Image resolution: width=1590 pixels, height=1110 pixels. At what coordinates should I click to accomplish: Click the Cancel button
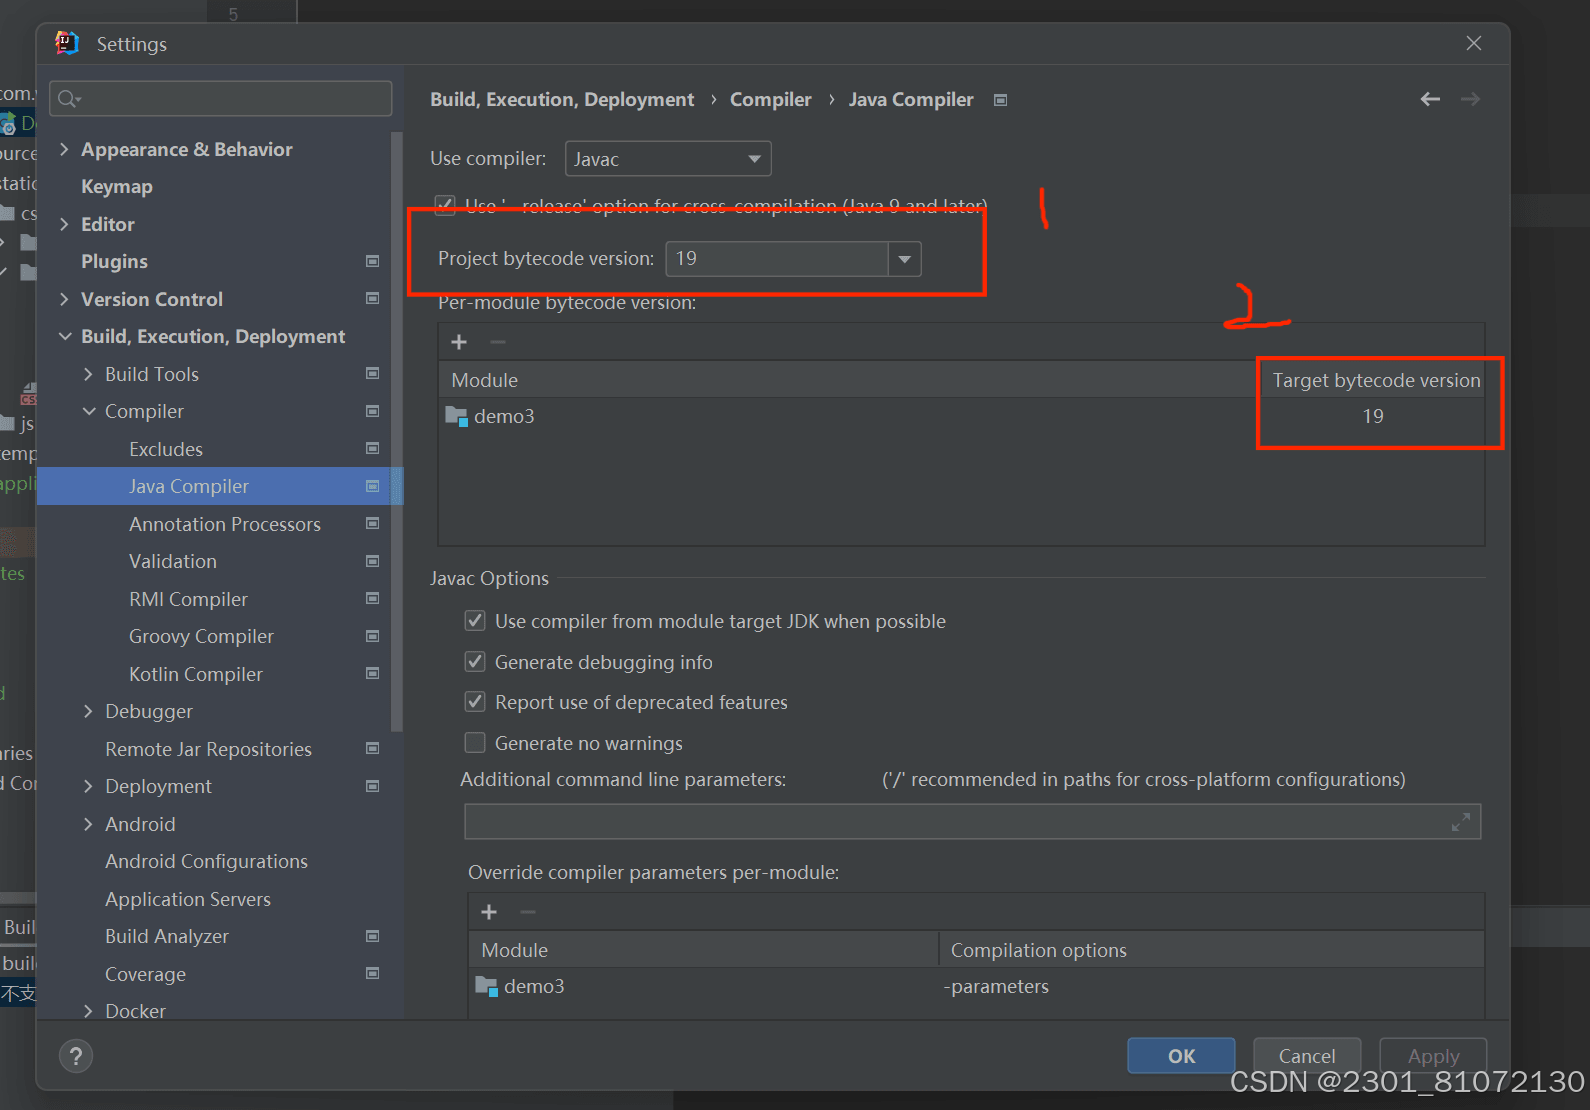pyautogui.click(x=1307, y=1056)
